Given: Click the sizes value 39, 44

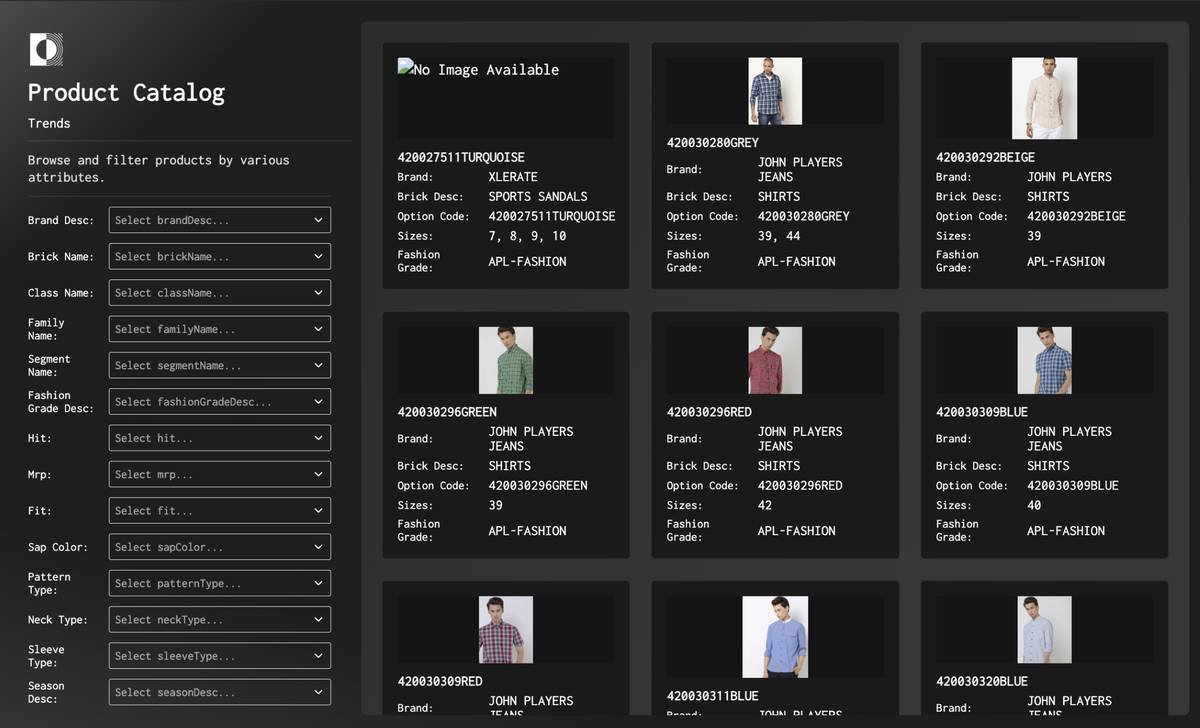Looking at the screenshot, I should coord(779,236).
